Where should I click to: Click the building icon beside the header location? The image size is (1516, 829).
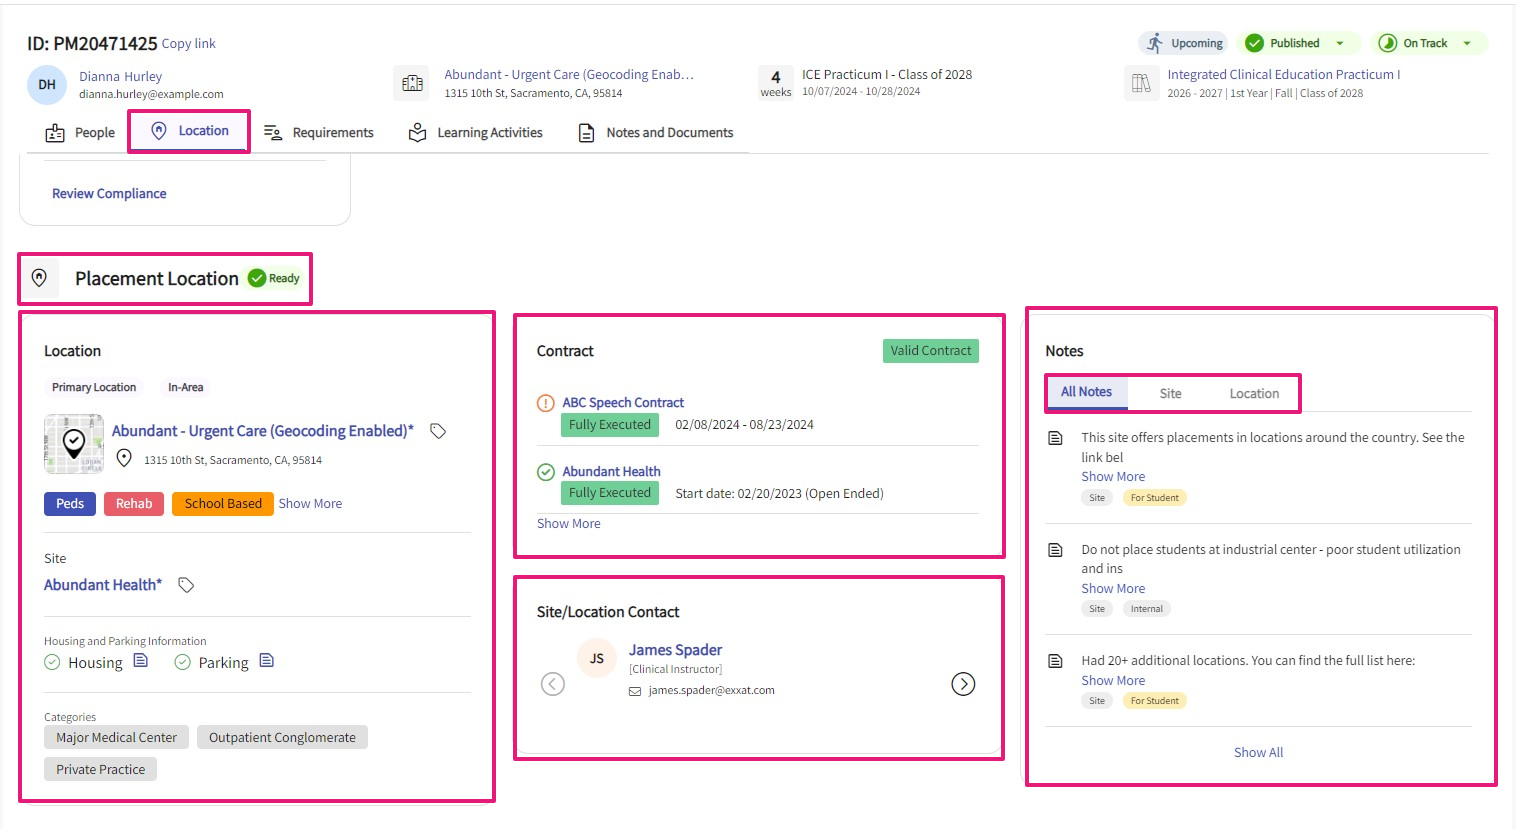412,84
